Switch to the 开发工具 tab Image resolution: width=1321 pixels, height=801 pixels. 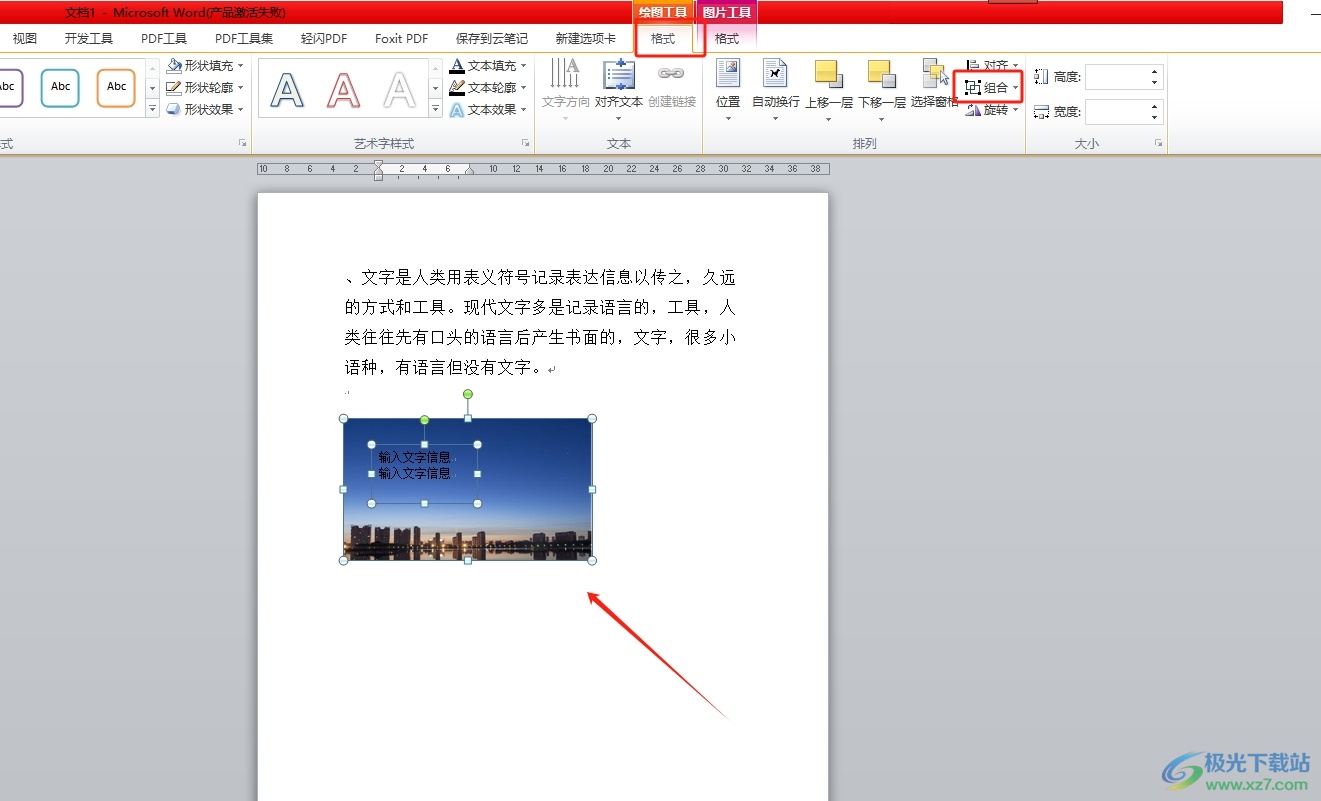(x=89, y=39)
